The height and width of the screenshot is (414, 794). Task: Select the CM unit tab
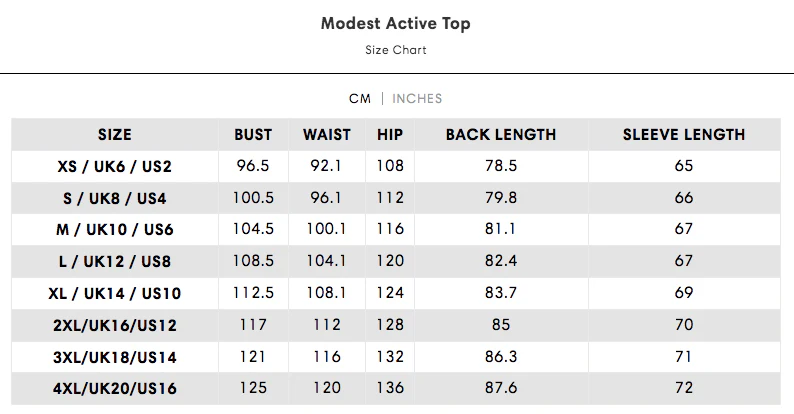360,99
